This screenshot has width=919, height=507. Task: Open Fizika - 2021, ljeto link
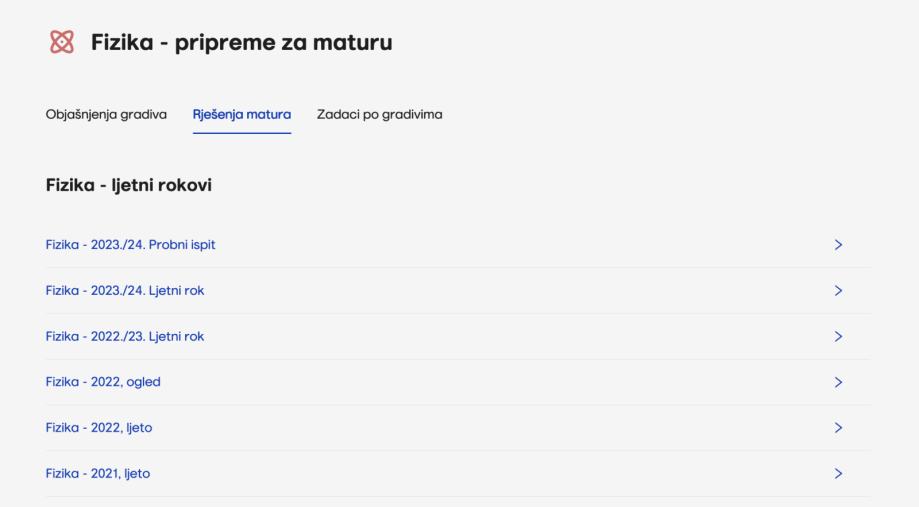(98, 474)
